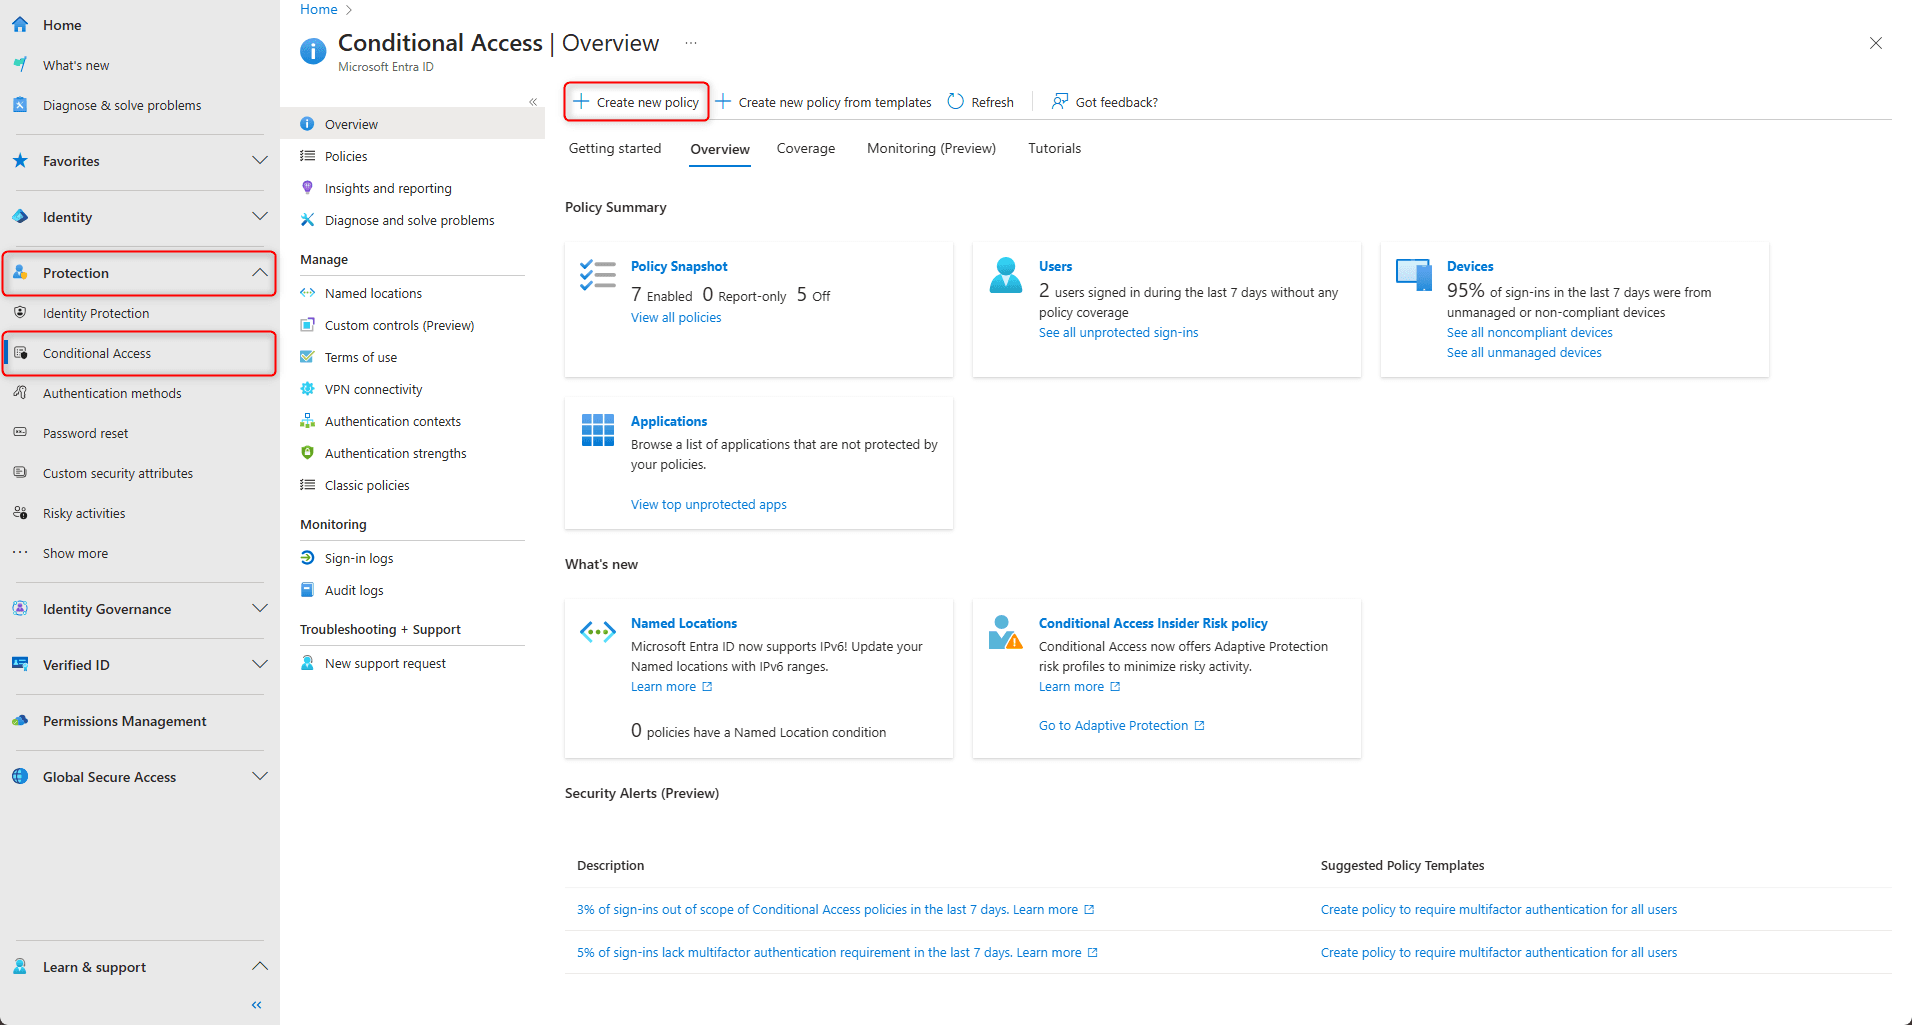Click the Identity Governance icon
The width and height of the screenshot is (1912, 1025).
20,609
